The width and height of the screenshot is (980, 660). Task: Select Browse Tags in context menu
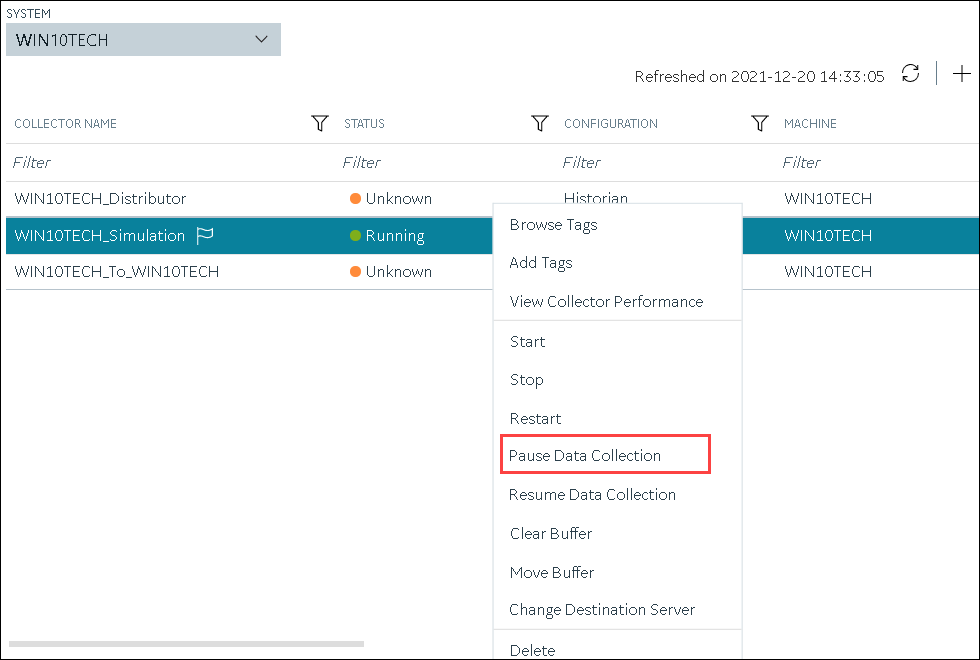553,225
